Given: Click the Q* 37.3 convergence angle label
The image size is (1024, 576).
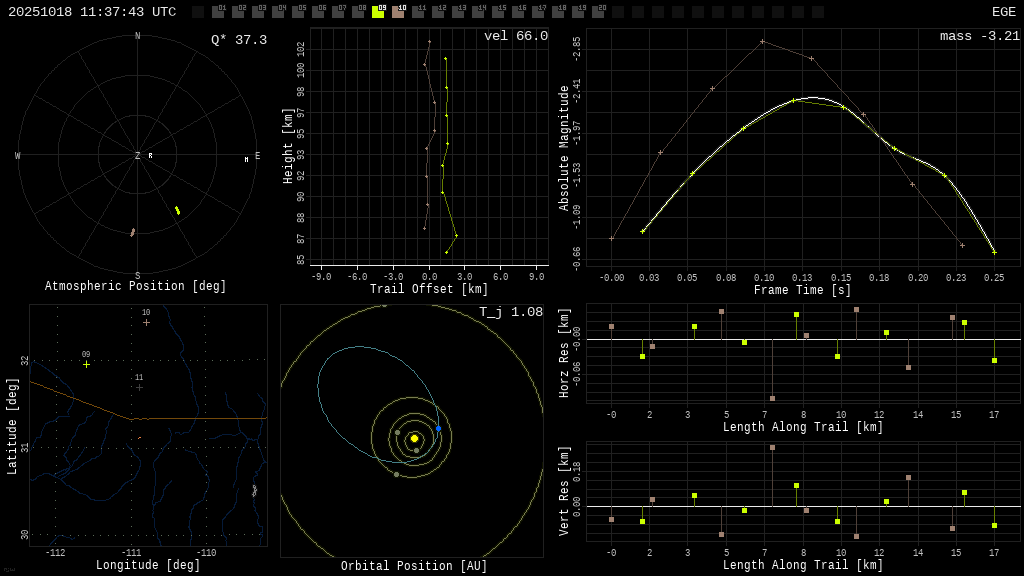Looking at the screenshot, I should click(x=238, y=40).
